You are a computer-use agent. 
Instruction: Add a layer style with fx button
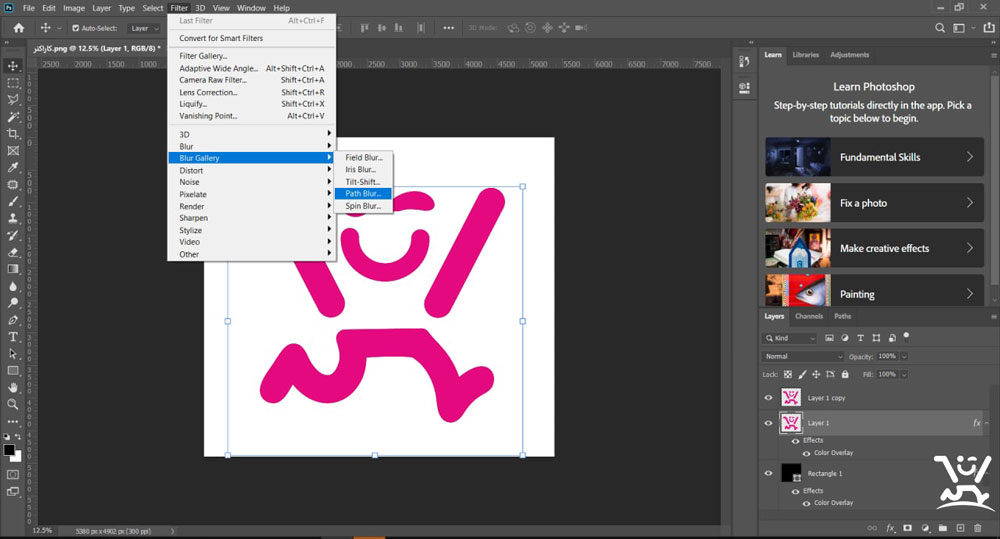tap(890, 528)
